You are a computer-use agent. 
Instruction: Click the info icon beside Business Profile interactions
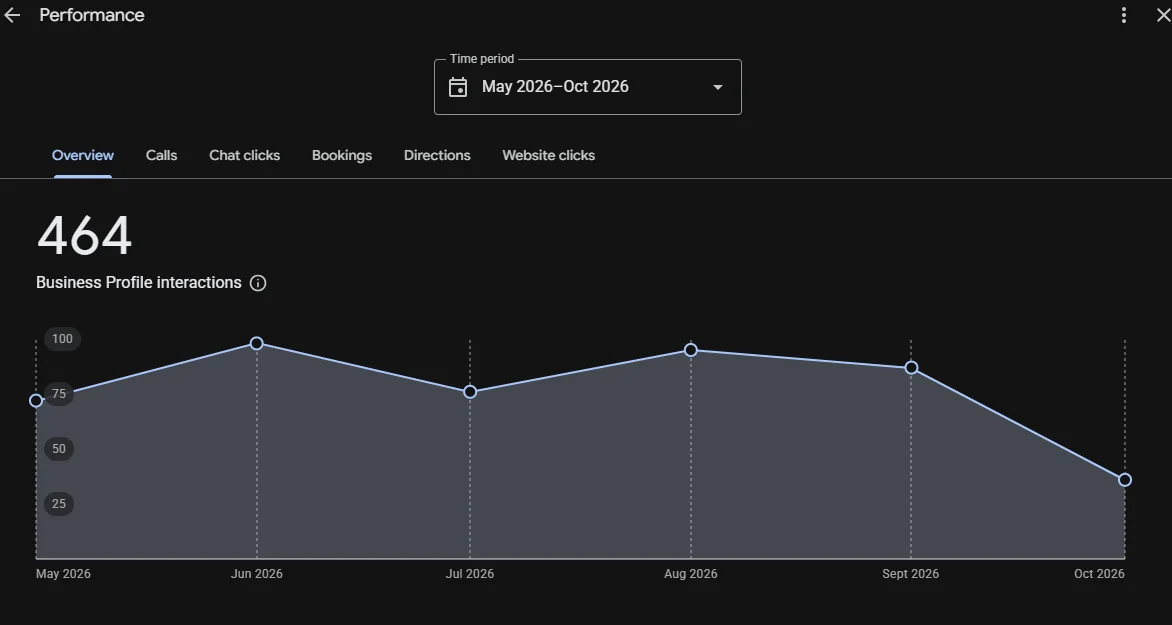pyautogui.click(x=258, y=283)
